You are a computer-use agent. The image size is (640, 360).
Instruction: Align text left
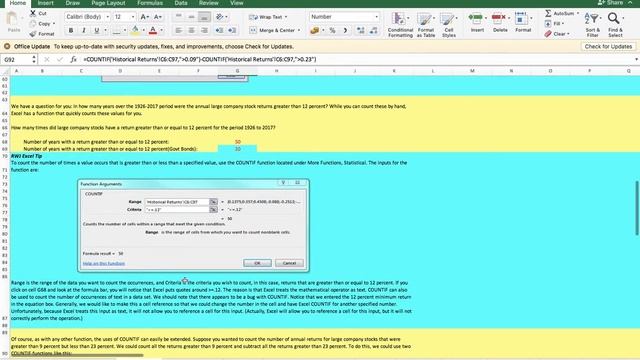point(178,30)
